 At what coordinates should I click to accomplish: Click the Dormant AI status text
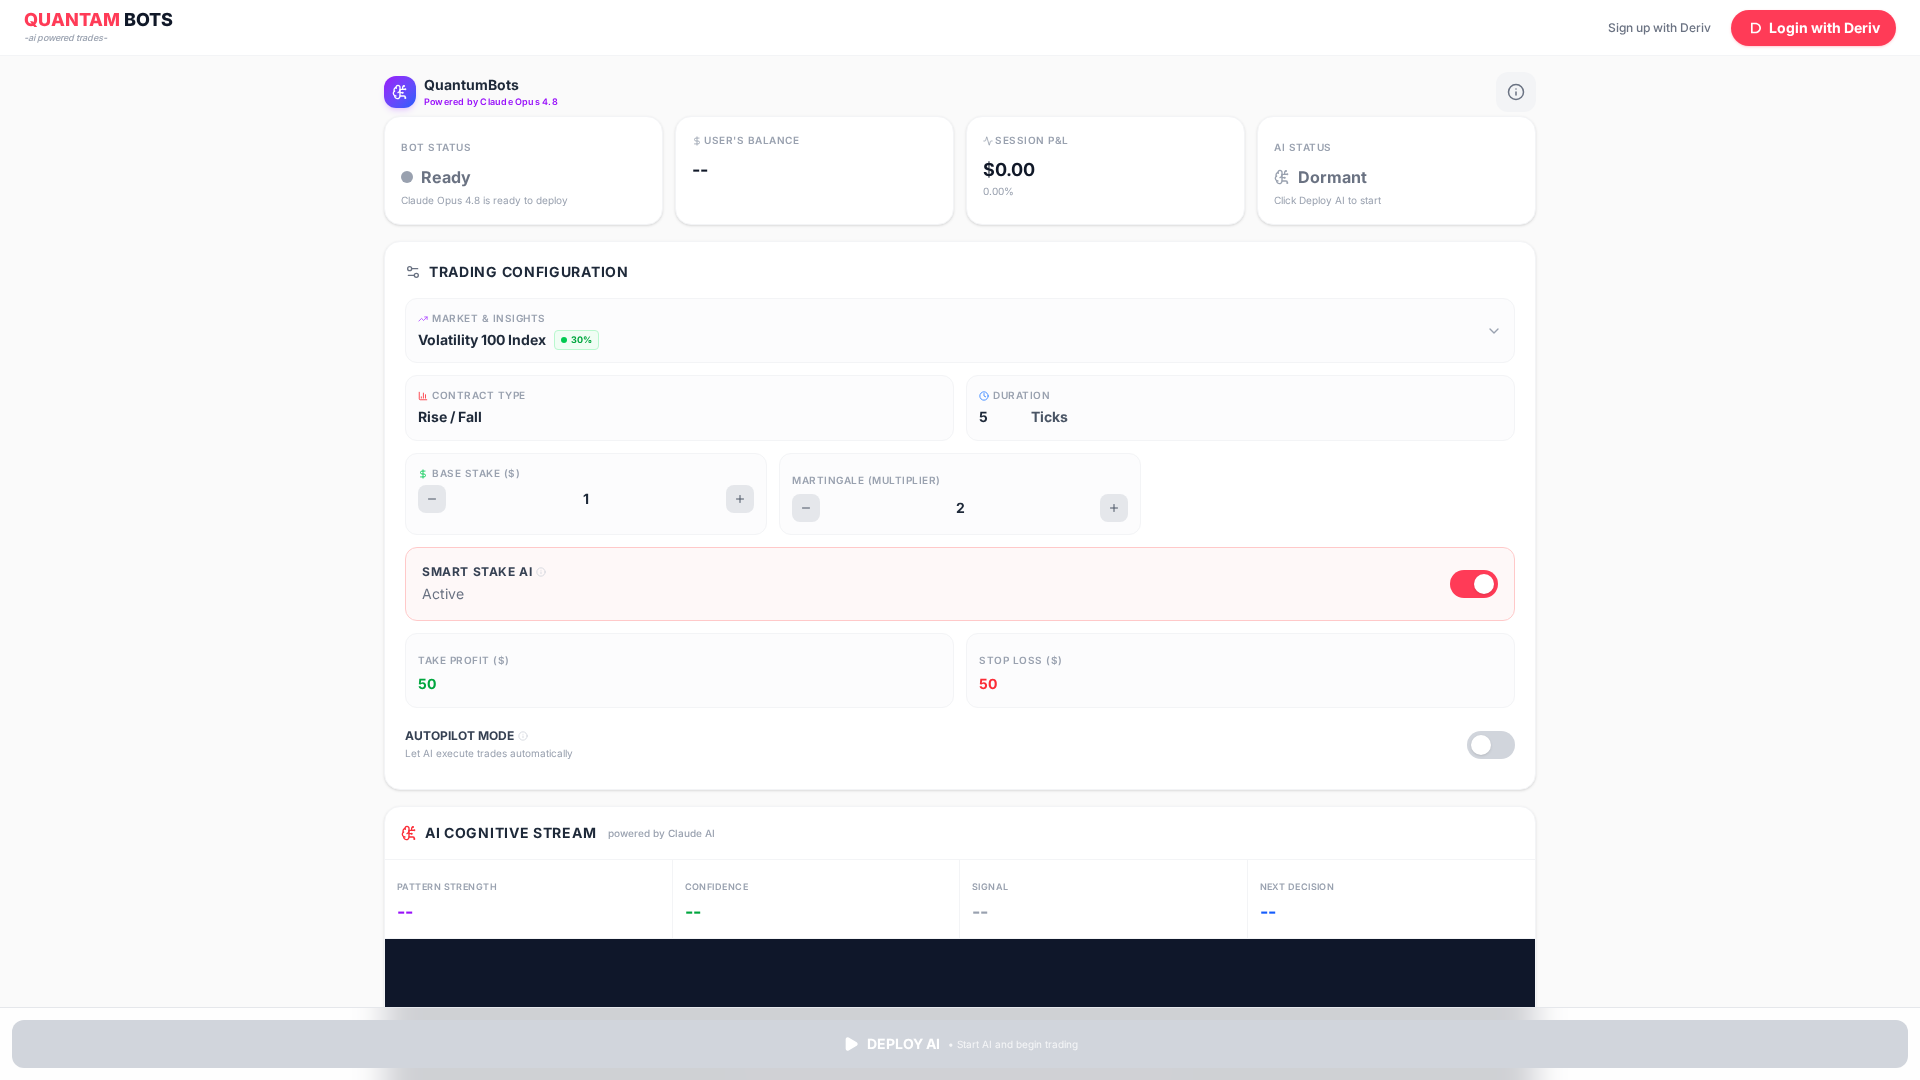1332,177
